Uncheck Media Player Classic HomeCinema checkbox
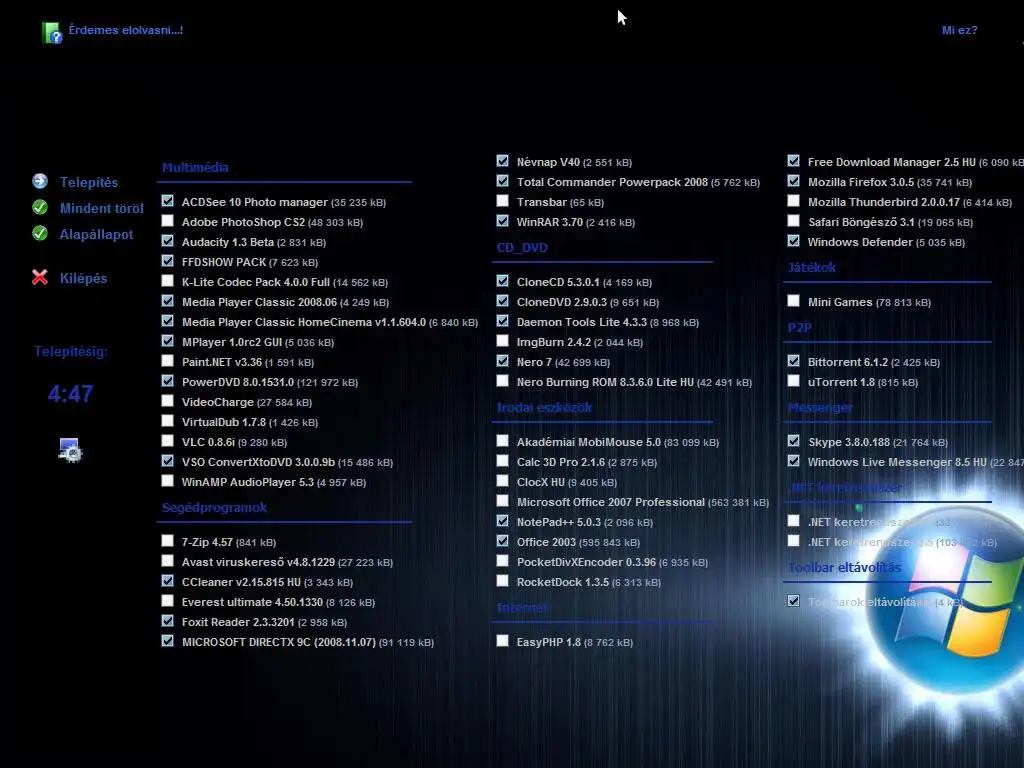 coord(168,321)
